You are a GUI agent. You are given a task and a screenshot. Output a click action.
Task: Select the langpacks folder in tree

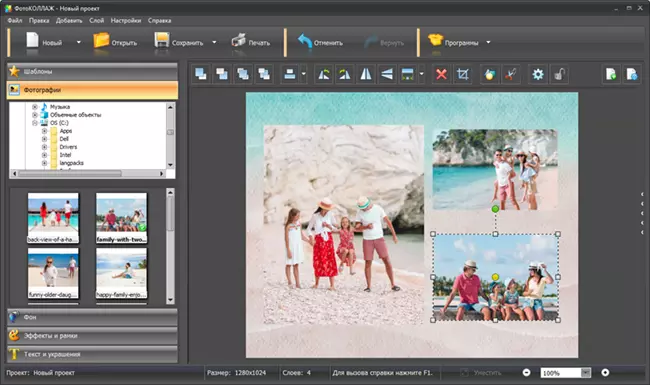tap(71, 163)
